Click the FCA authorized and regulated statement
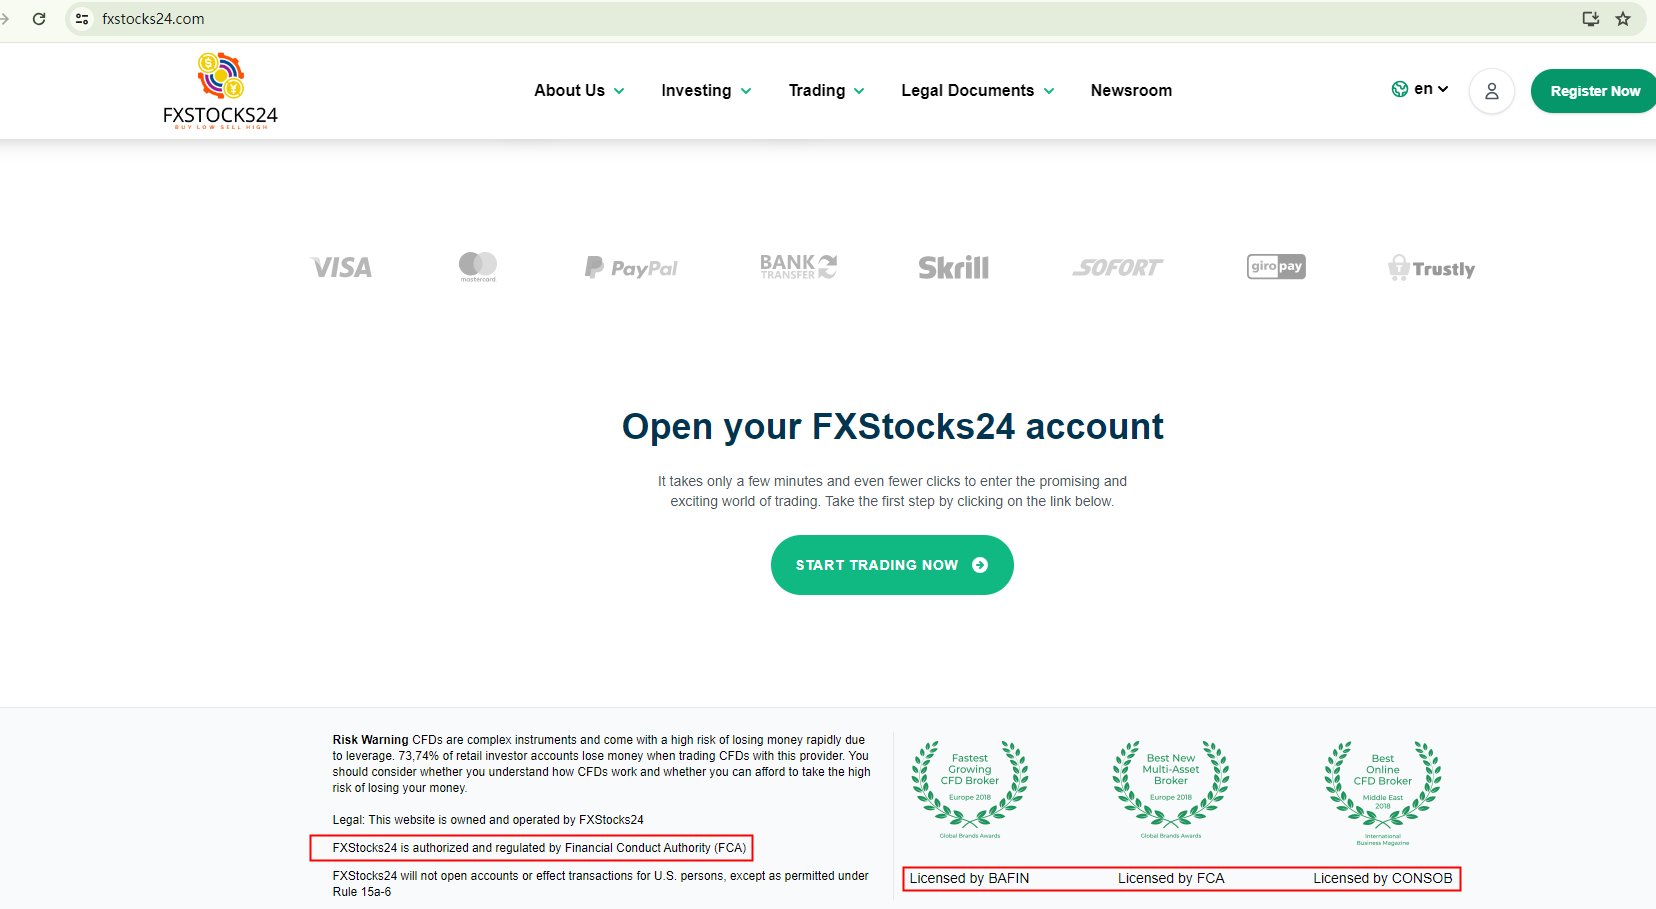 pyautogui.click(x=540, y=848)
